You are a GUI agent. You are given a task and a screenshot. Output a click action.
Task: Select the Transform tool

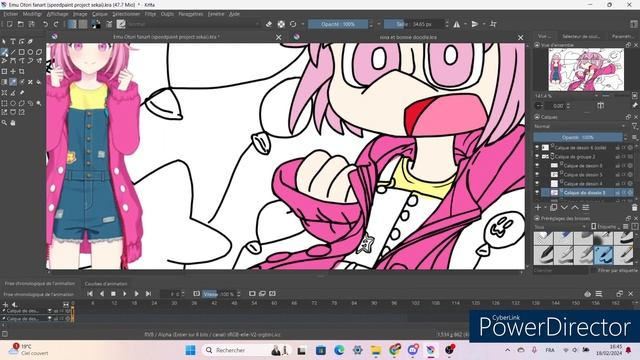coord(4,71)
